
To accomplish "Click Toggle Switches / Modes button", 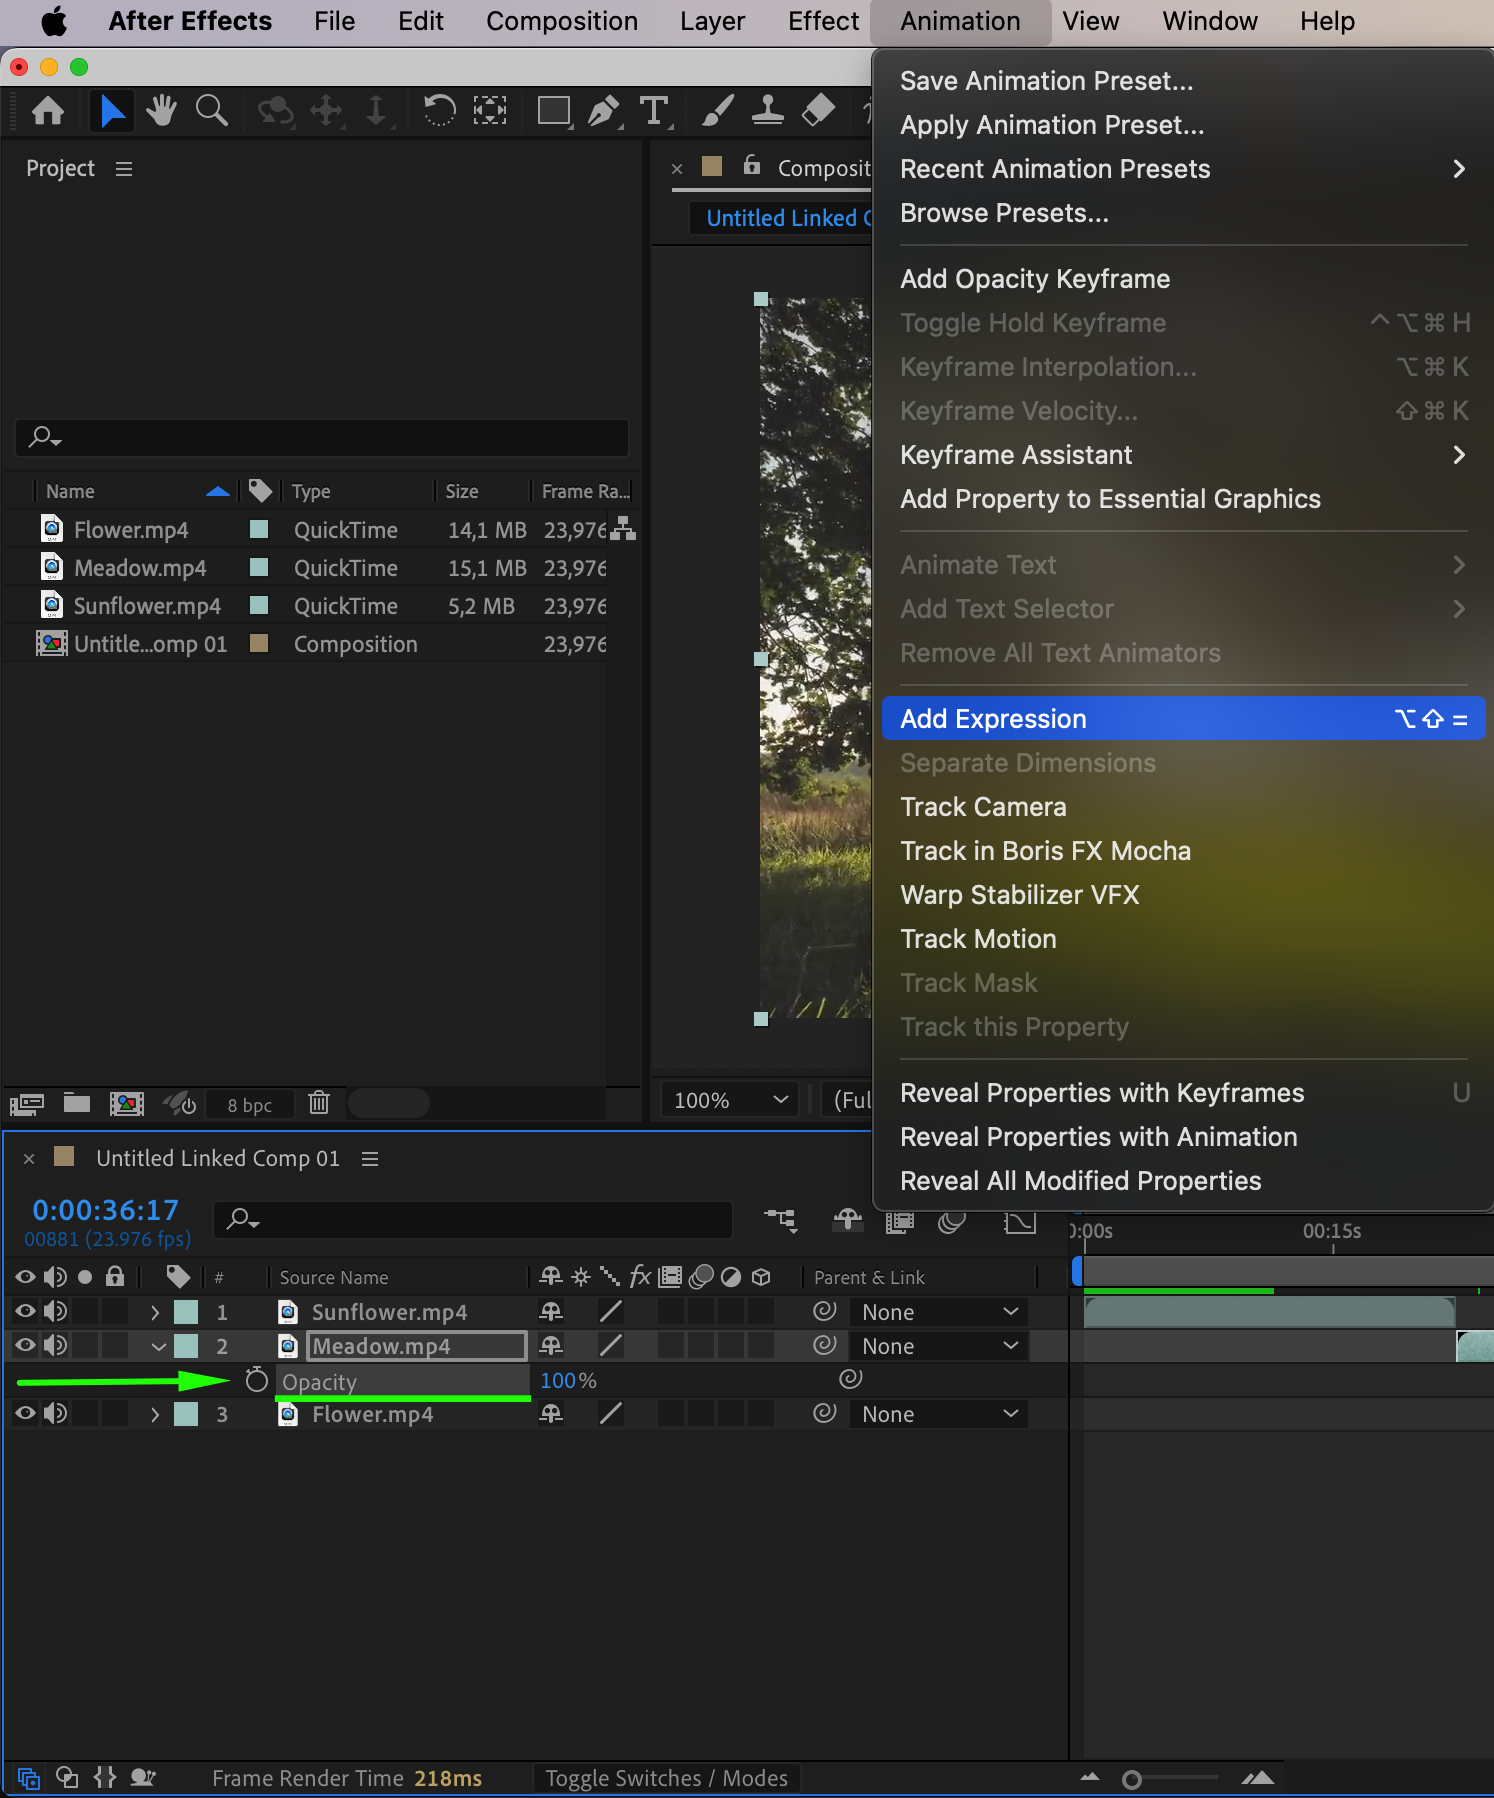I will [x=666, y=1778].
